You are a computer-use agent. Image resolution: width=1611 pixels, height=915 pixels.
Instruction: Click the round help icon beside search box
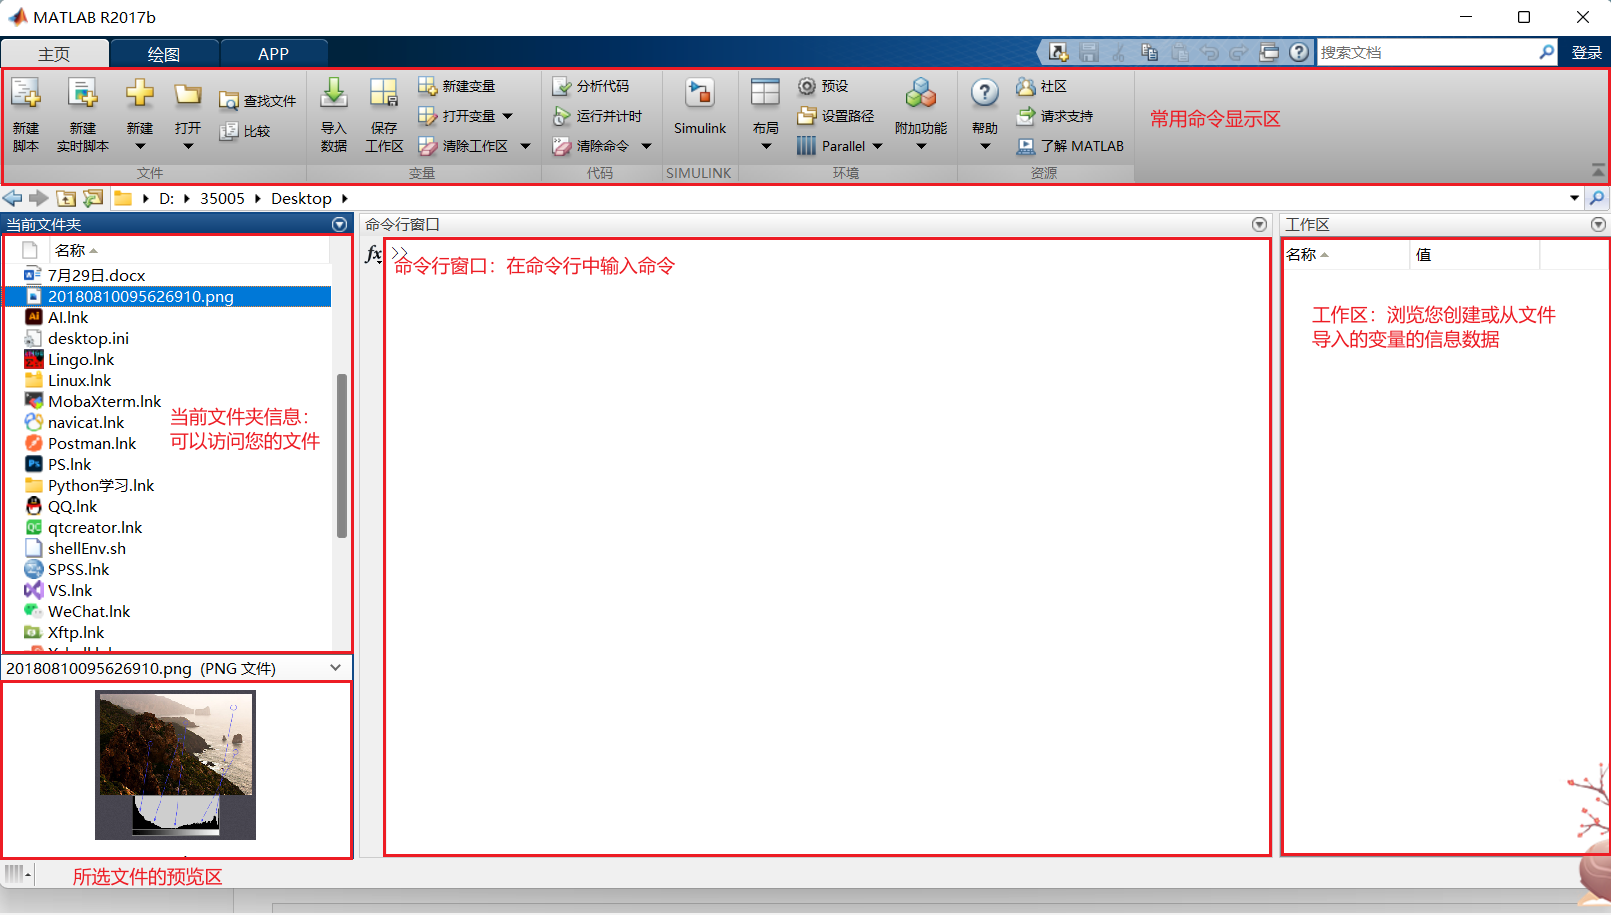coord(1299,52)
